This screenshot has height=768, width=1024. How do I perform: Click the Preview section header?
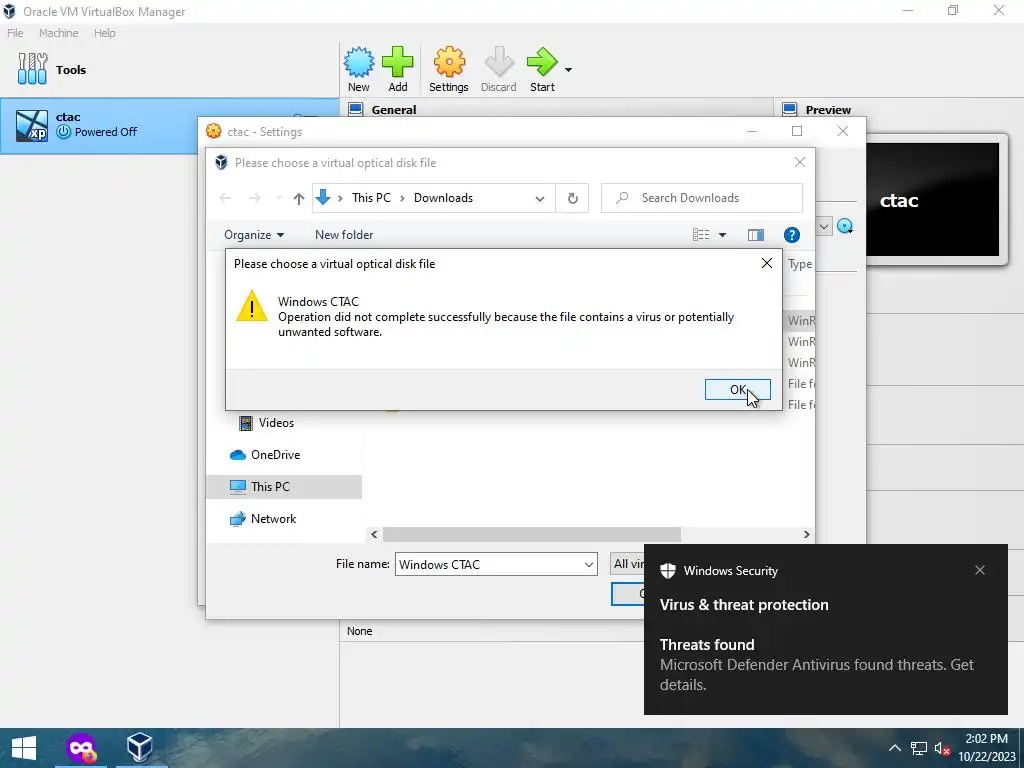click(x=828, y=110)
